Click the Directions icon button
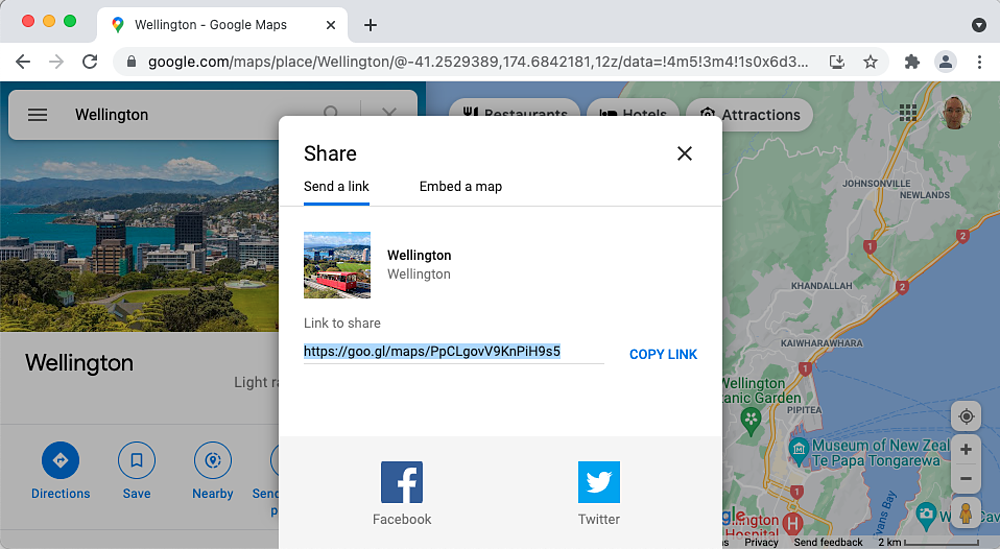The width and height of the screenshot is (1000, 549). click(60, 461)
